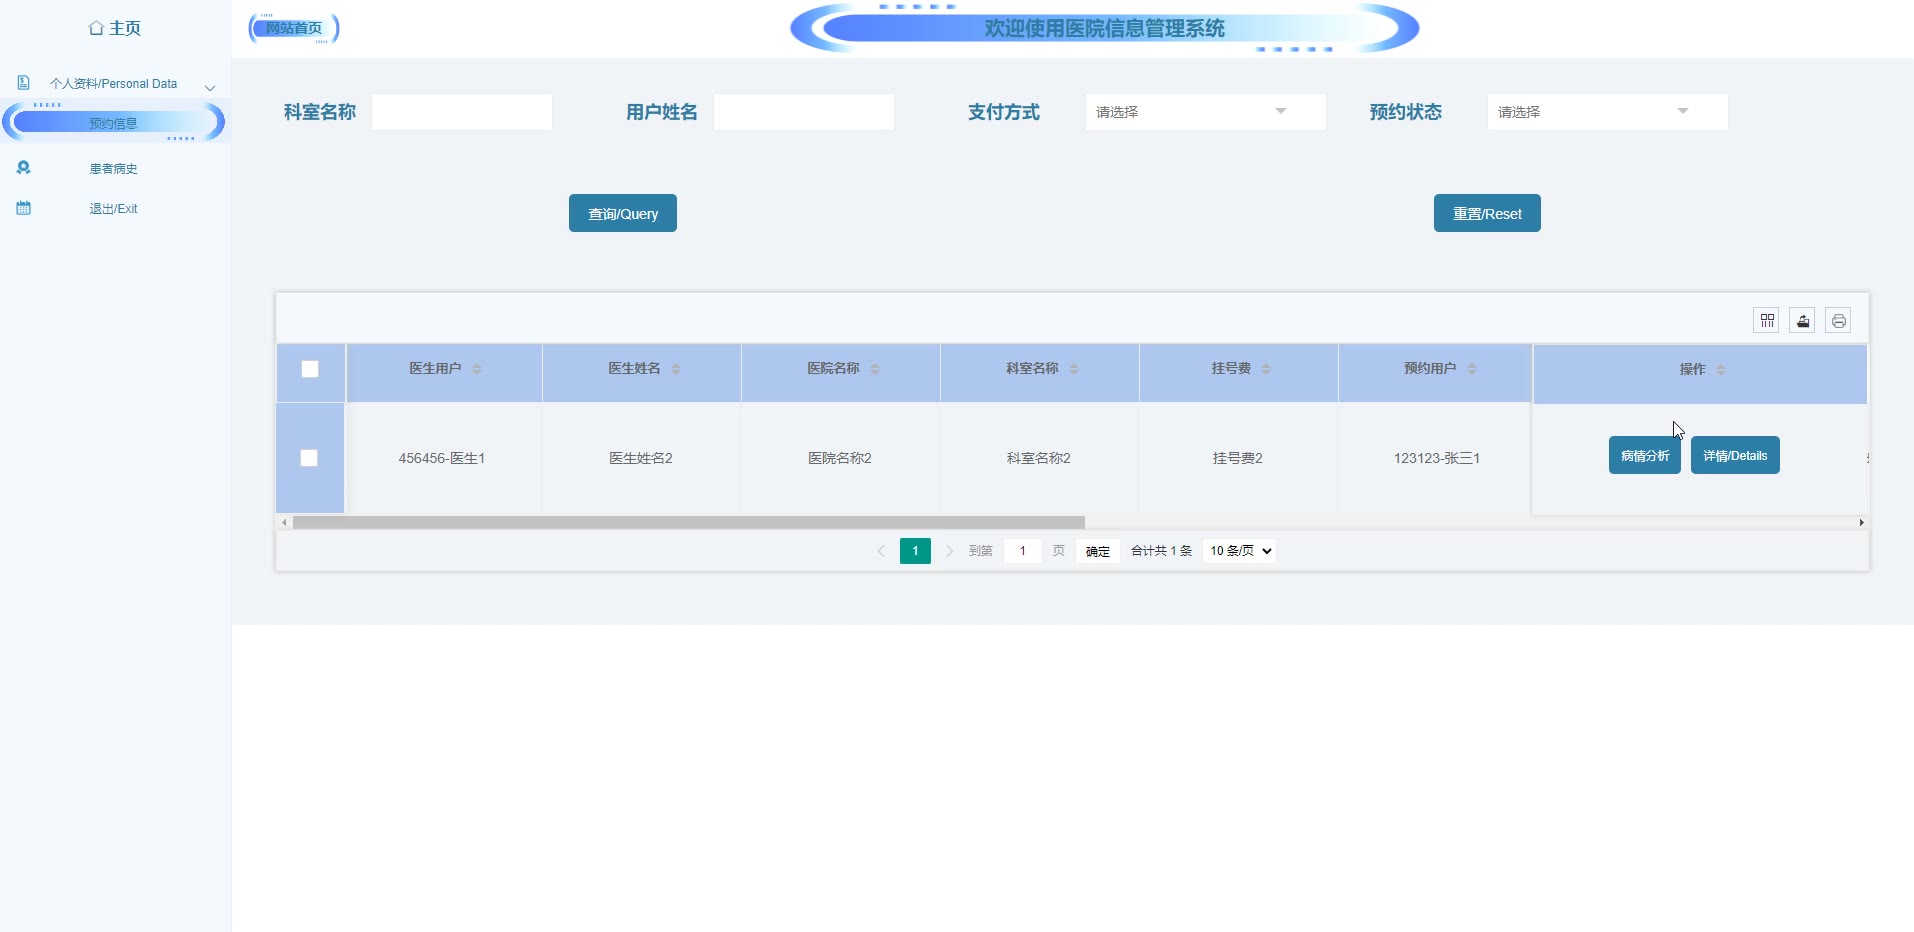Check the row checkbox for 456456-医生1
This screenshot has height=932, width=1914.
pos(309,458)
